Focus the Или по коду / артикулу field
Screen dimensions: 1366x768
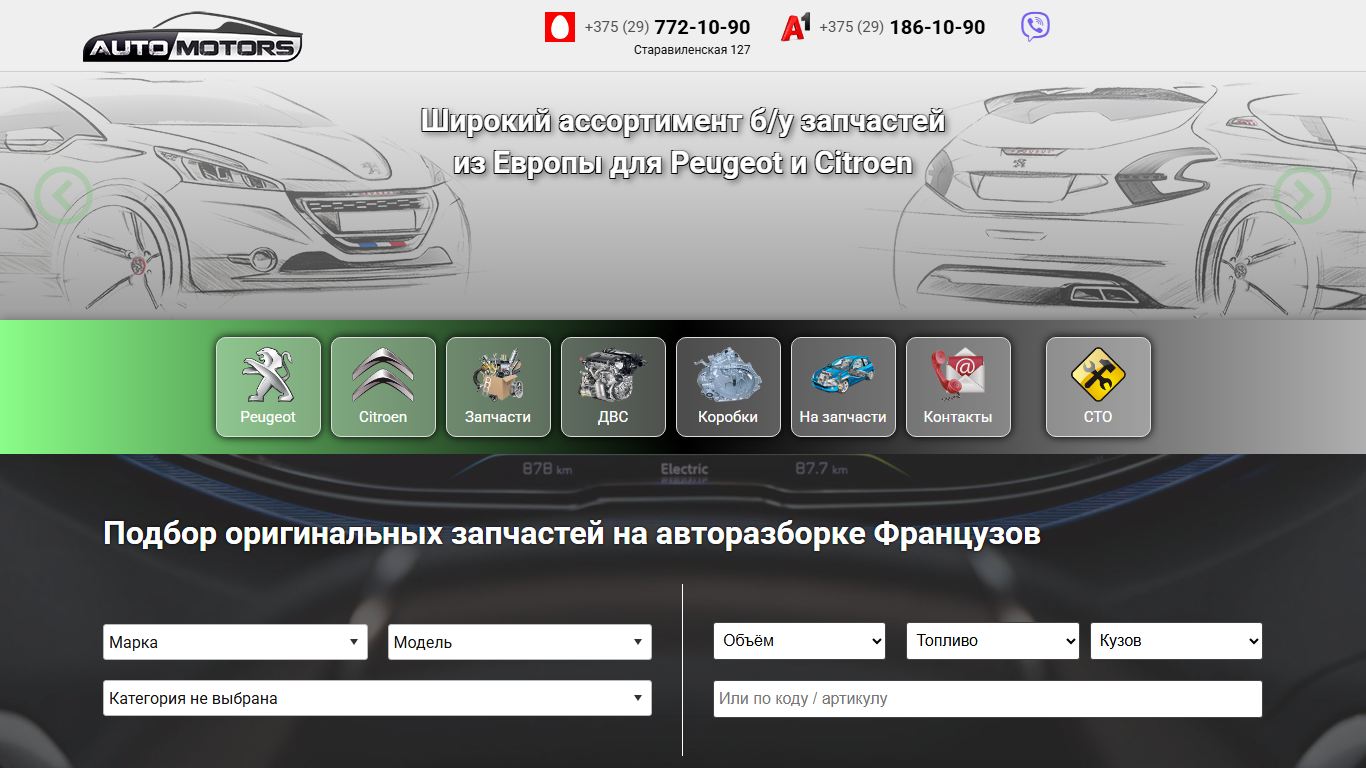point(988,699)
